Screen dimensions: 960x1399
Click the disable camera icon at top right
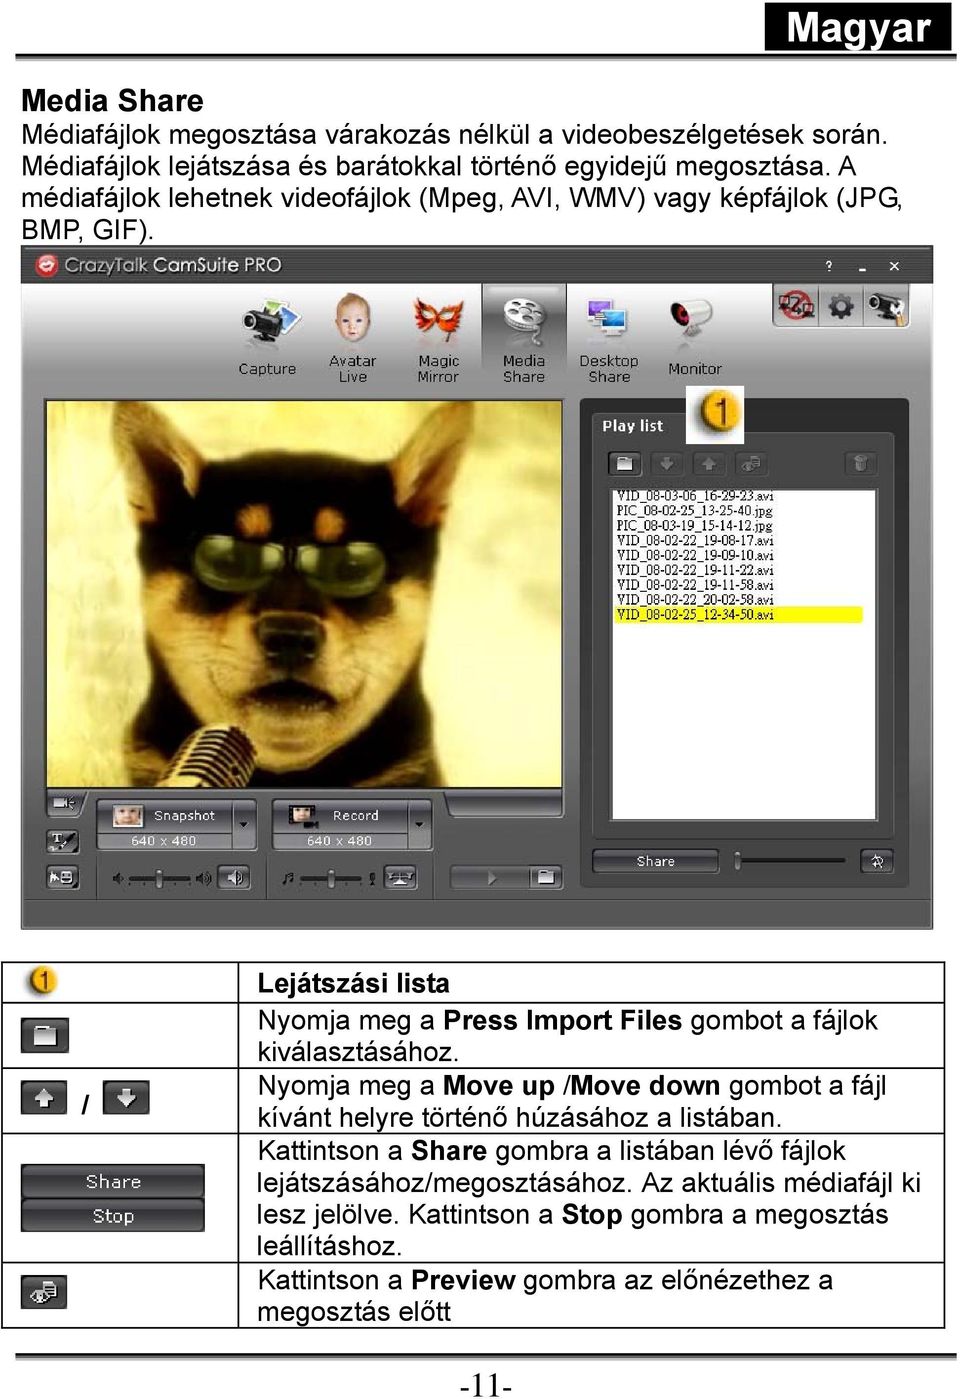click(x=796, y=305)
